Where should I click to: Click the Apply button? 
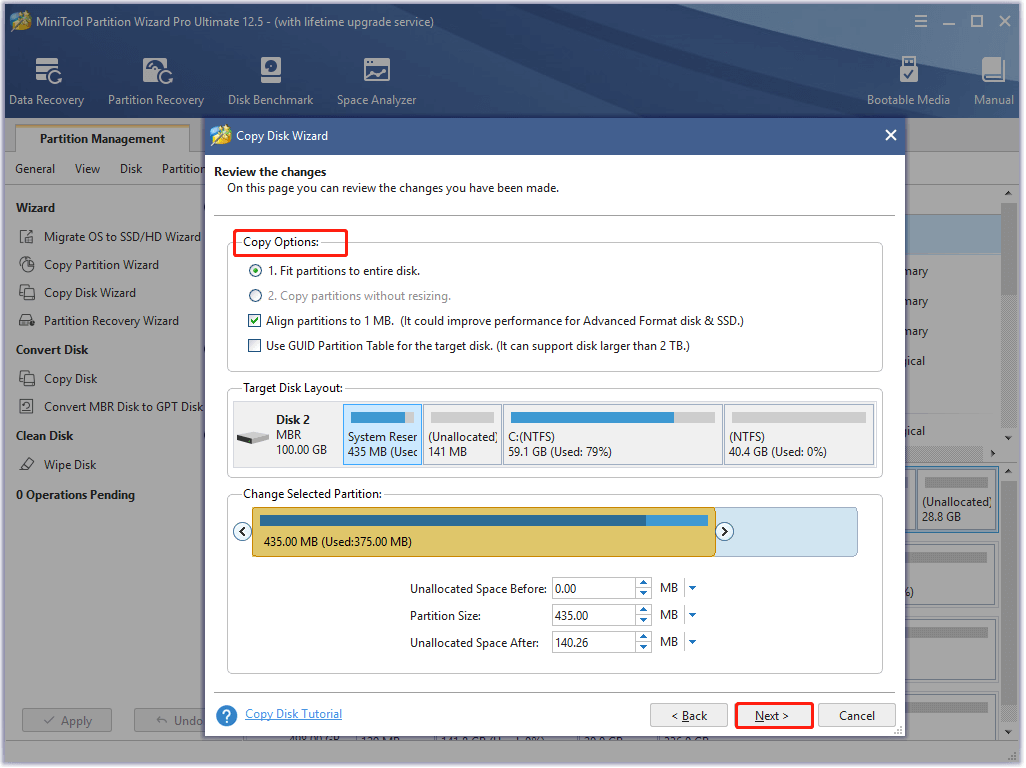tap(67, 720)
